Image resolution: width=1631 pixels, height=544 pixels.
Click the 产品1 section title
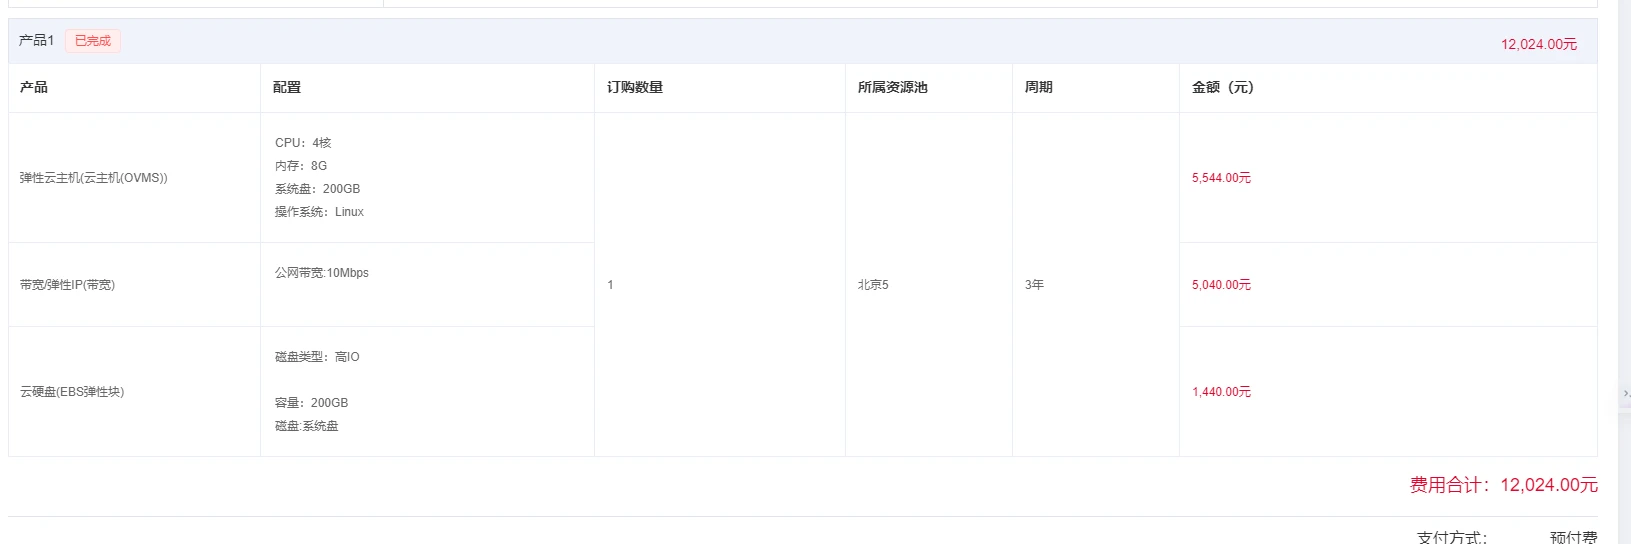coord(36,41)
